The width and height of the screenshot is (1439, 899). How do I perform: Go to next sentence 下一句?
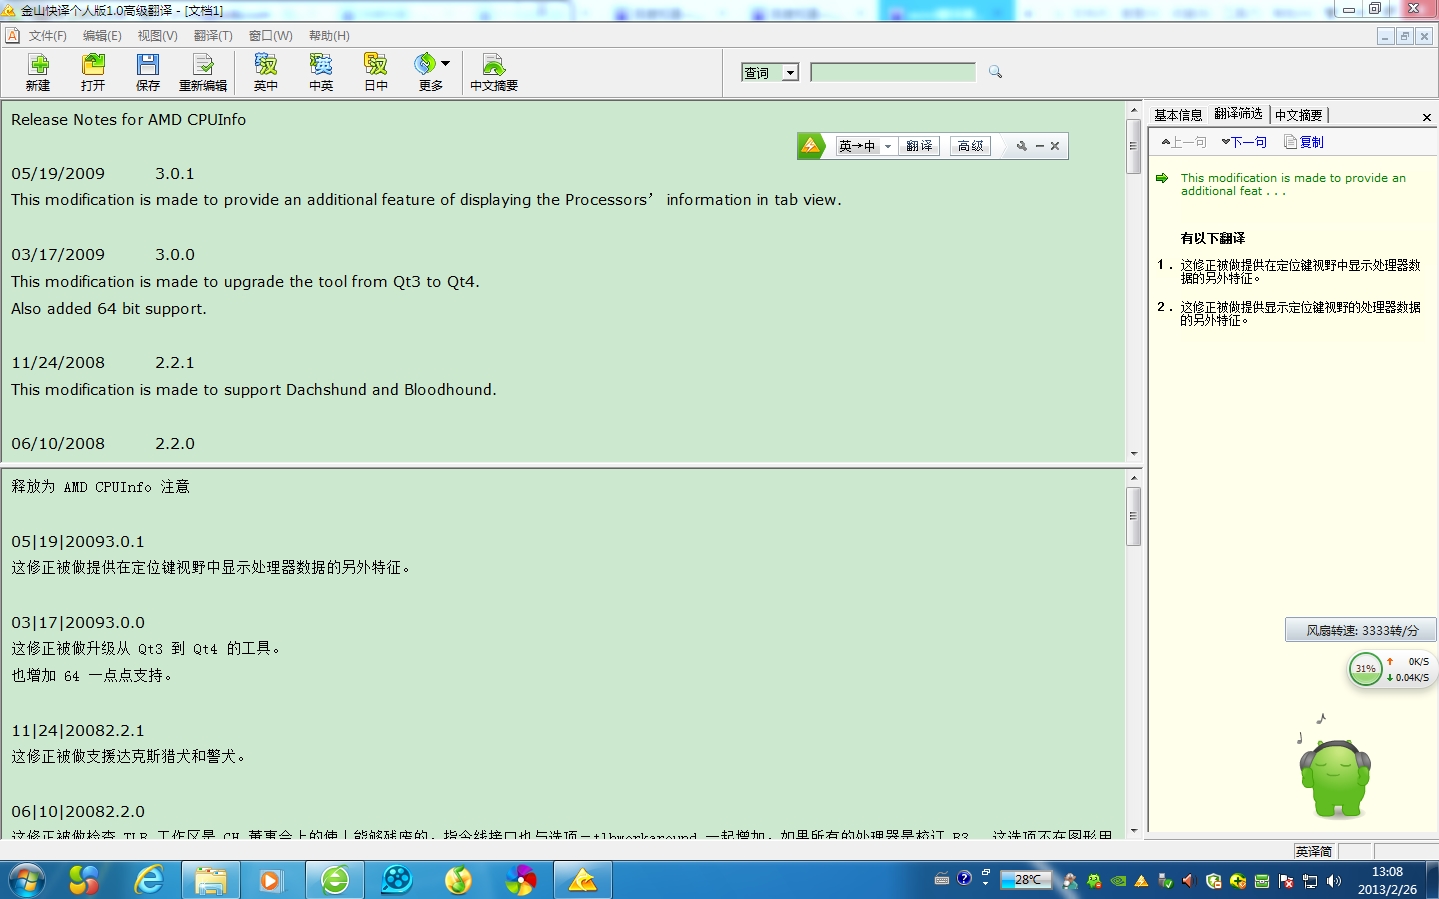click(x=1244, y=142)
